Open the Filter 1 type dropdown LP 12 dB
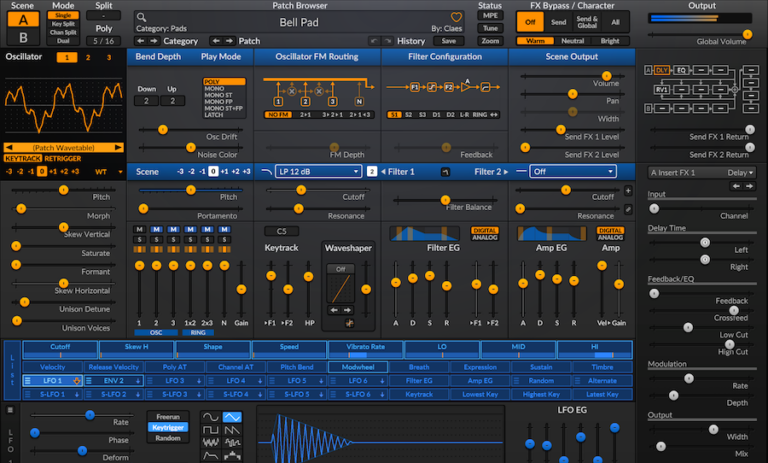Screen dimensions: 768x463 tap(318, 171)
